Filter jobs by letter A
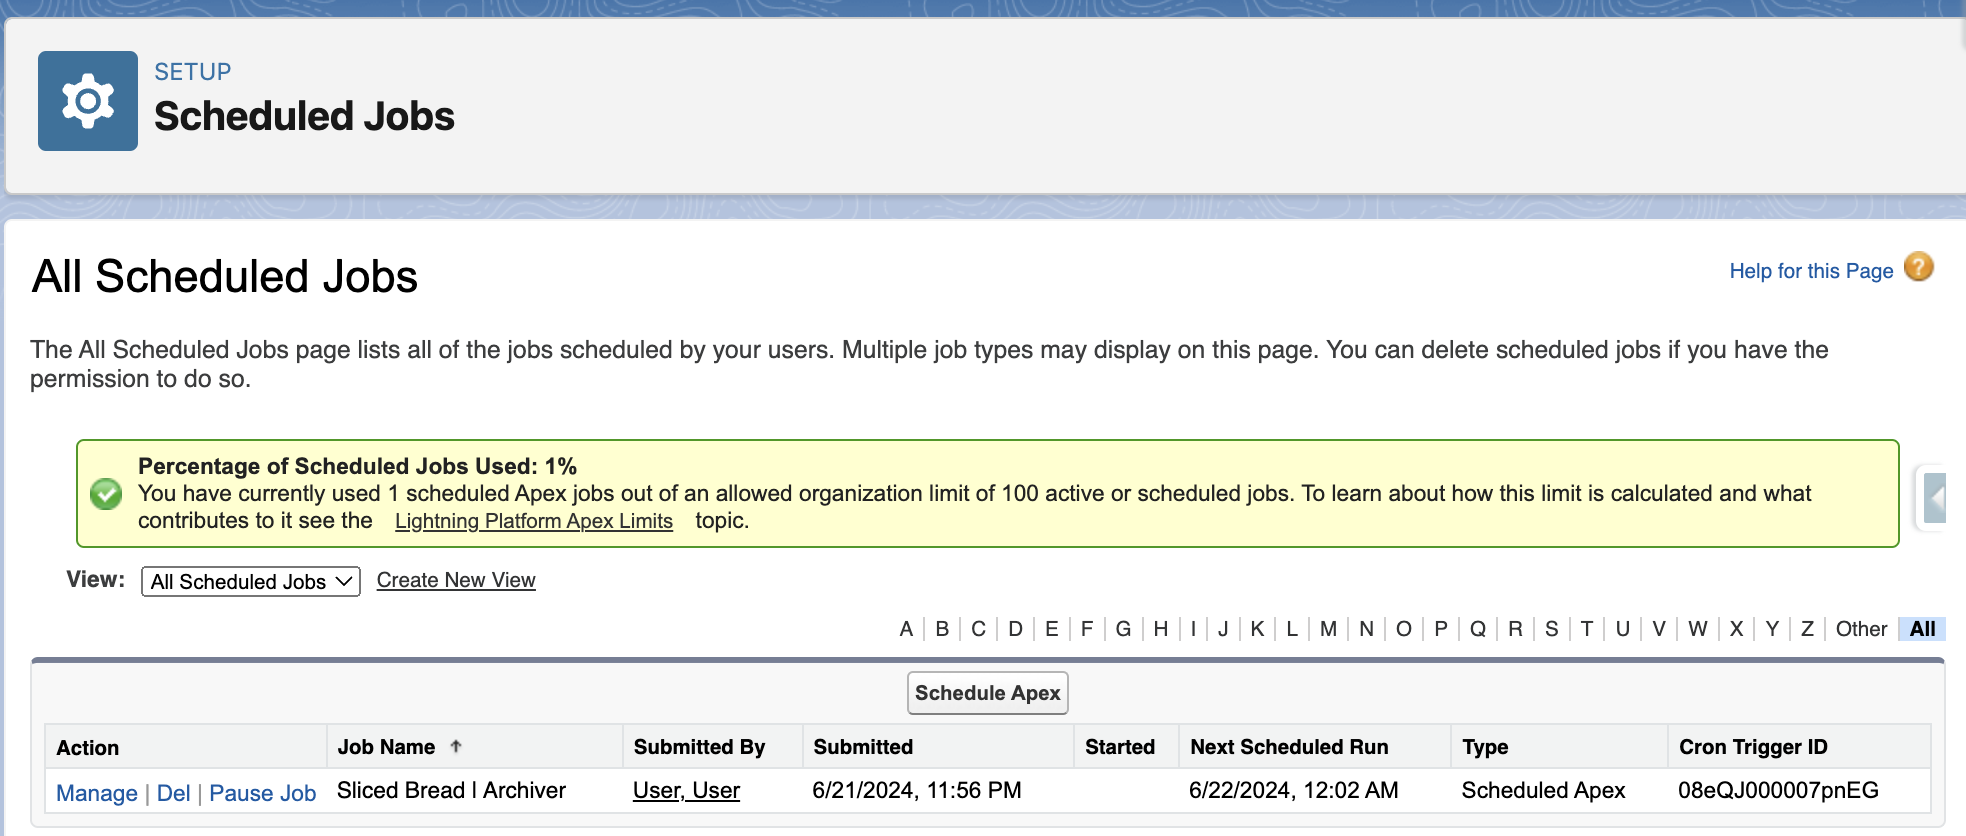Image resolution: width=1966 pixels, height=836 pixels. click(906, 629)
